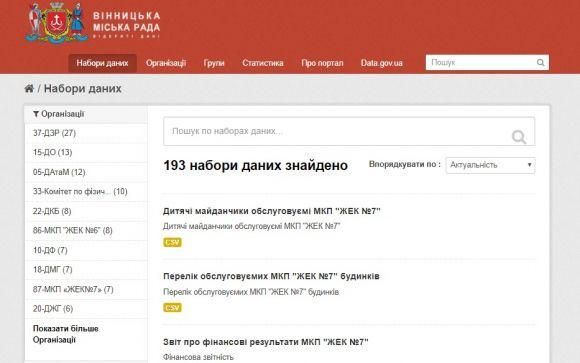Open the Набори даних menu tab
The height and width of the screenshot is (363, 580).
point(102,63)
